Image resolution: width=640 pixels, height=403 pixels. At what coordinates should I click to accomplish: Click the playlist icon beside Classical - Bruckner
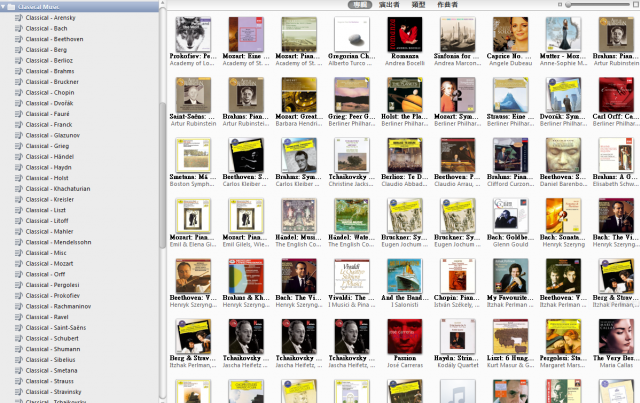[x=19, y=82]
